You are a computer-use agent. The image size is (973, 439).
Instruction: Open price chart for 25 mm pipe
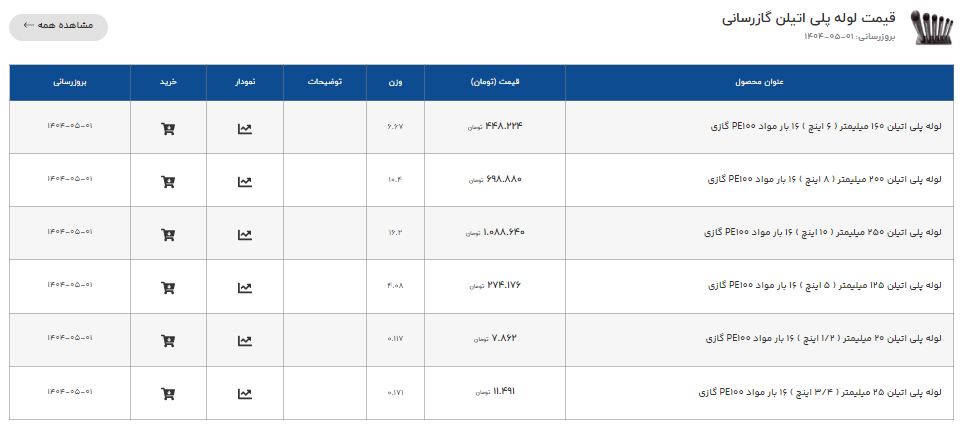pos(244,394)
